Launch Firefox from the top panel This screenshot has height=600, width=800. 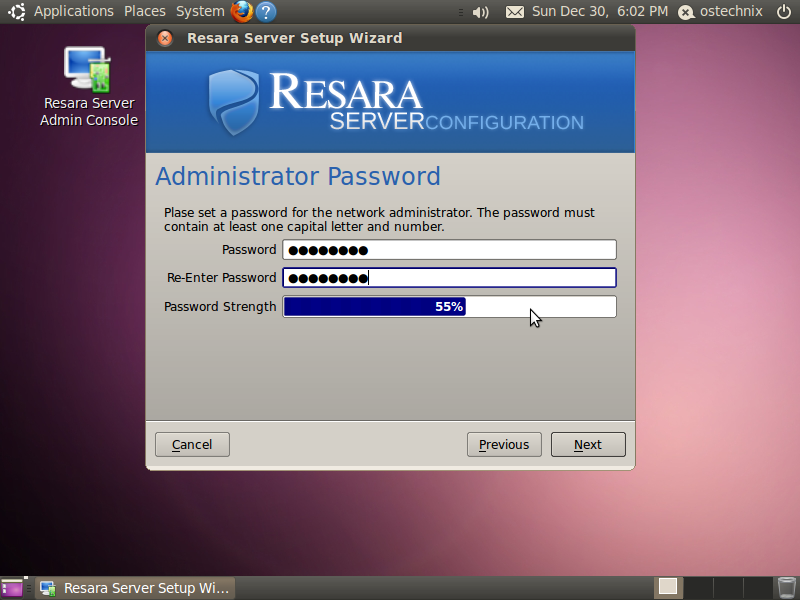point(242,11)
